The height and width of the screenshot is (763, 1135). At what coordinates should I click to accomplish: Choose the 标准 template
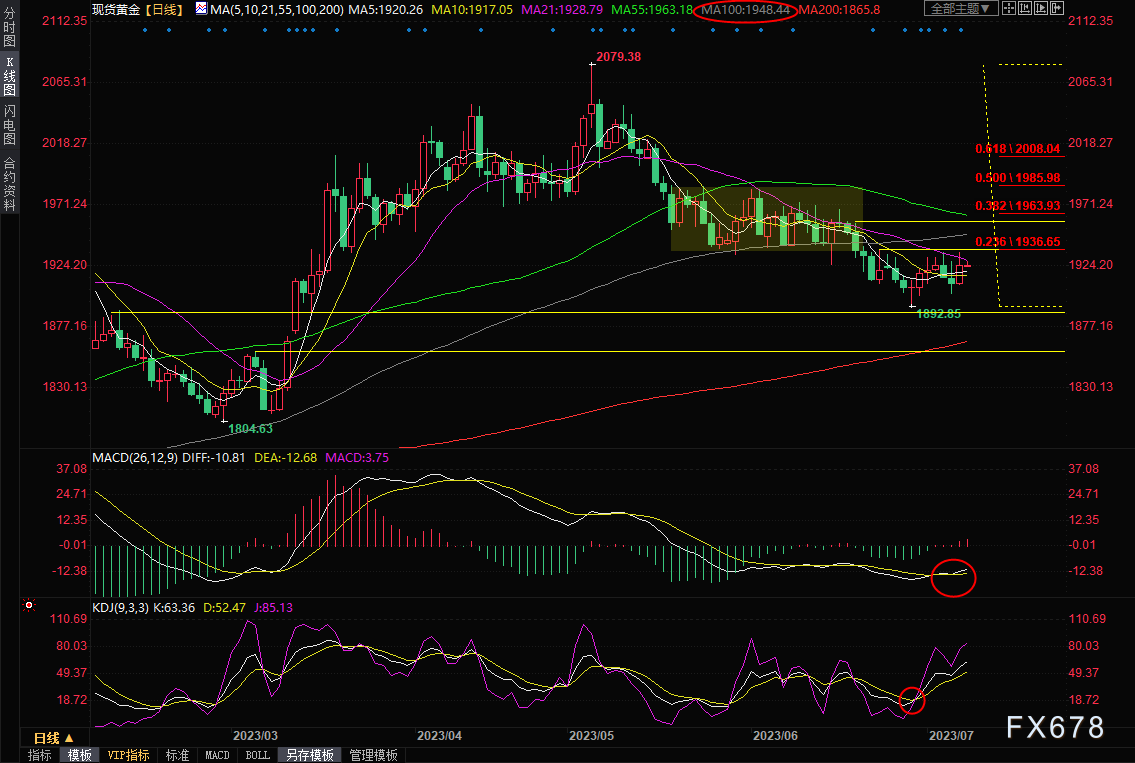177,755
